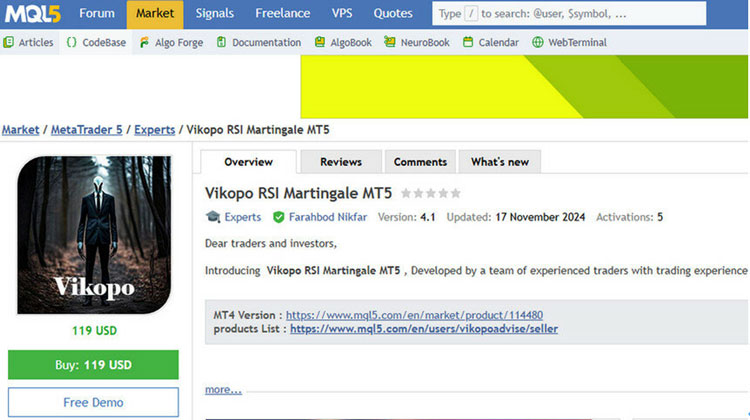The width and height of the screenshot is (750, 420).
Task: Click the MQL5 logo
Action: coord(33,14)
